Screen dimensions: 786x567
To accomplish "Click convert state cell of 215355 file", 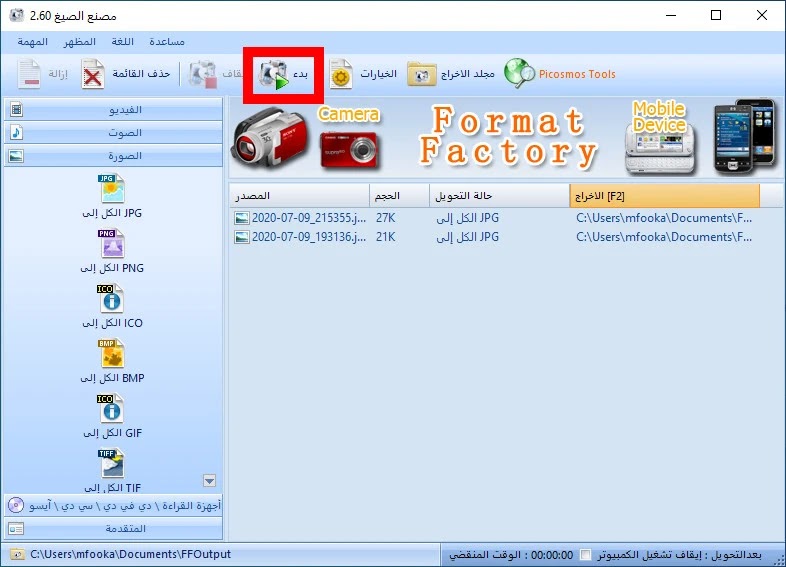I will (467, 218).
